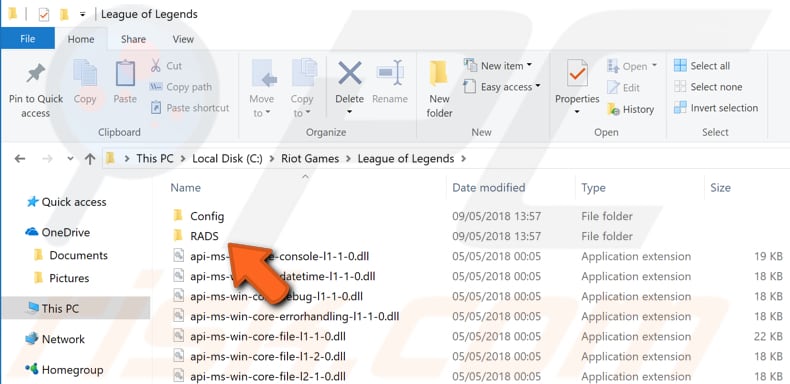Viewport: 790px width, 384px height.
Task: Click the New folder icon
Action: point(439,74)
